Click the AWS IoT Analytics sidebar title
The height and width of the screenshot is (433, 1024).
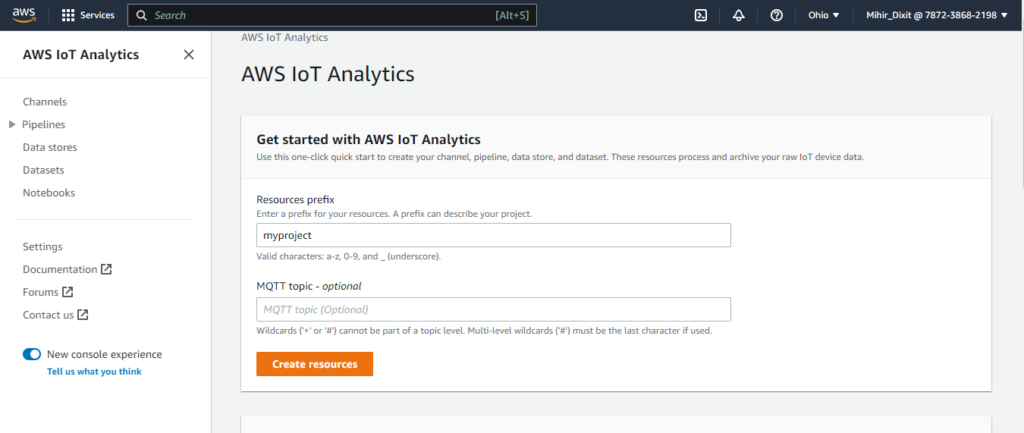point(81,55)
